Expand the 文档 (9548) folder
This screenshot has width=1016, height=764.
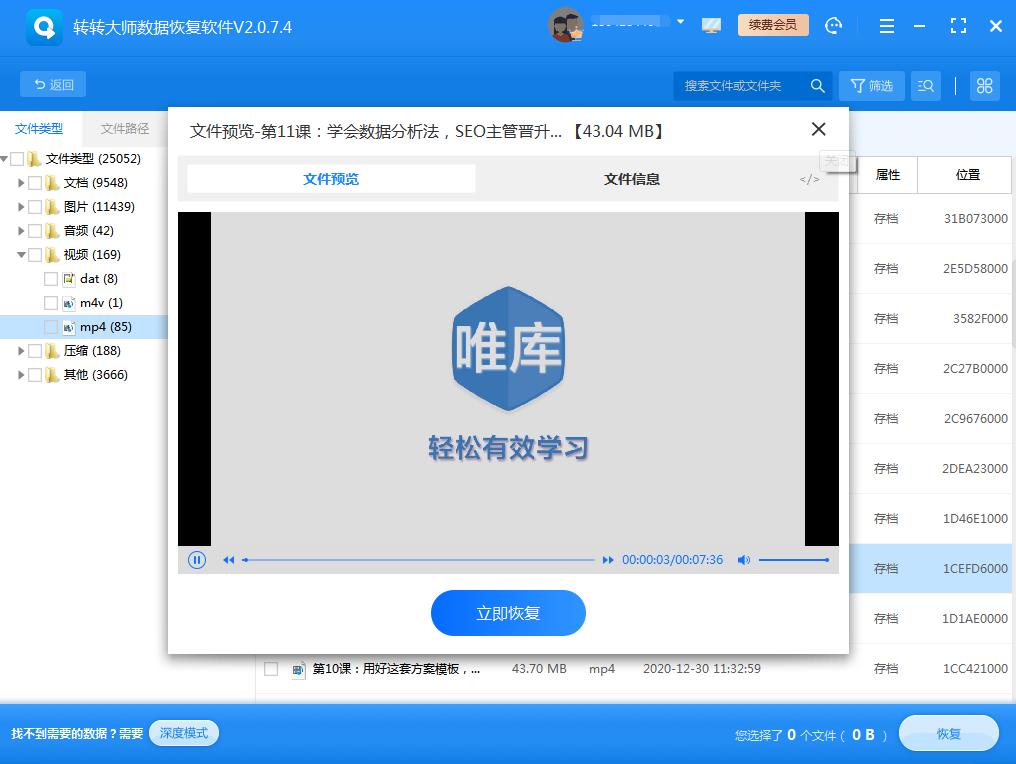pyautogui.click(x=21, y=182)
